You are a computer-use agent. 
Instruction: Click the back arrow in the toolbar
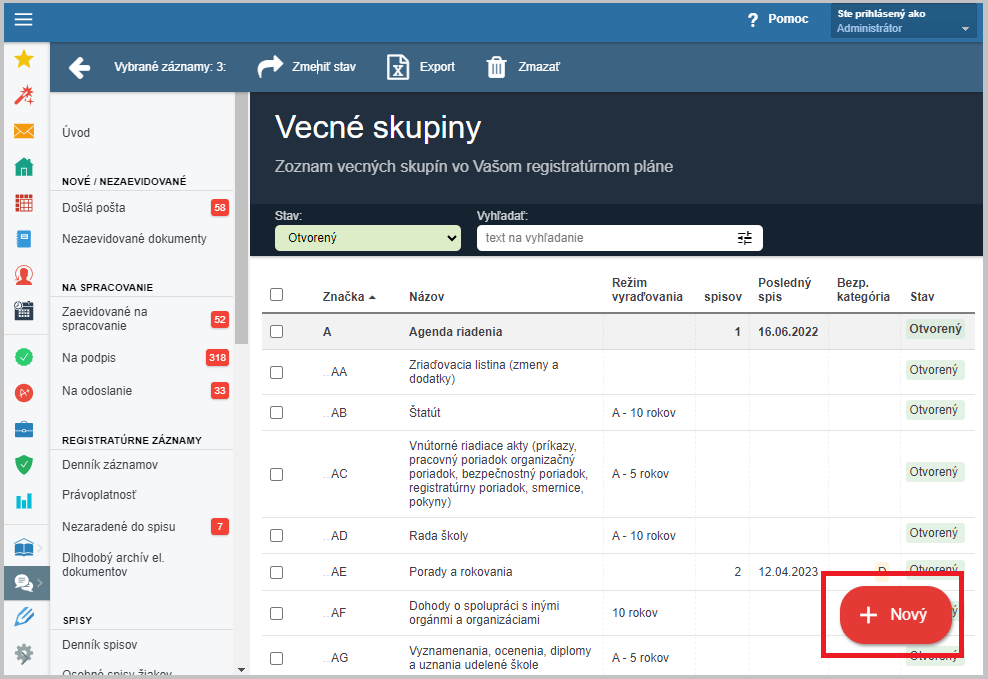(79, 67)
